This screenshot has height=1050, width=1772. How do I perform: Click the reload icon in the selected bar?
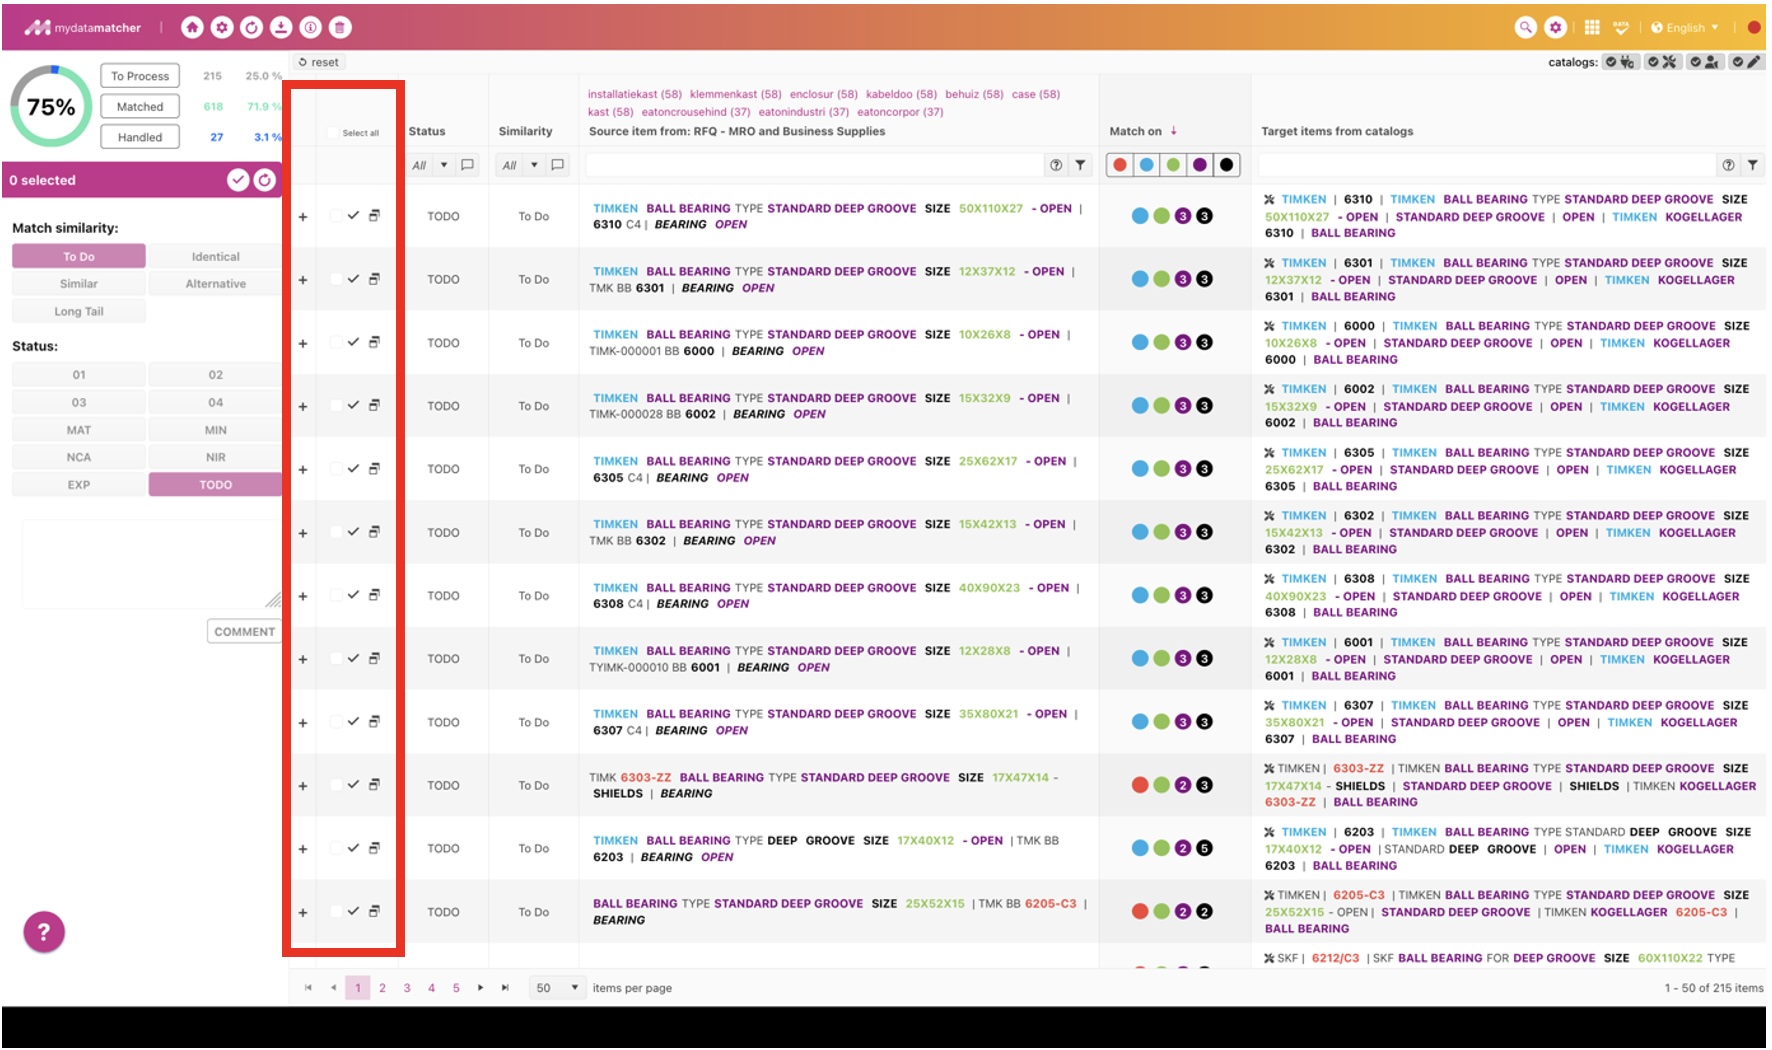265,180
